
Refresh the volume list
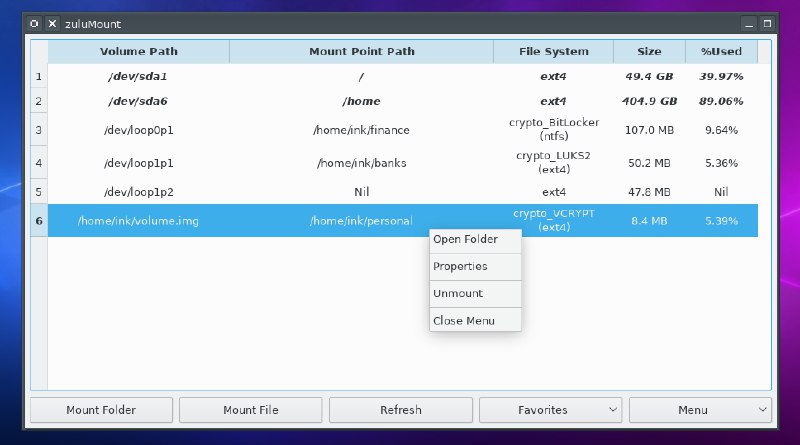click(x=401, y=410)
